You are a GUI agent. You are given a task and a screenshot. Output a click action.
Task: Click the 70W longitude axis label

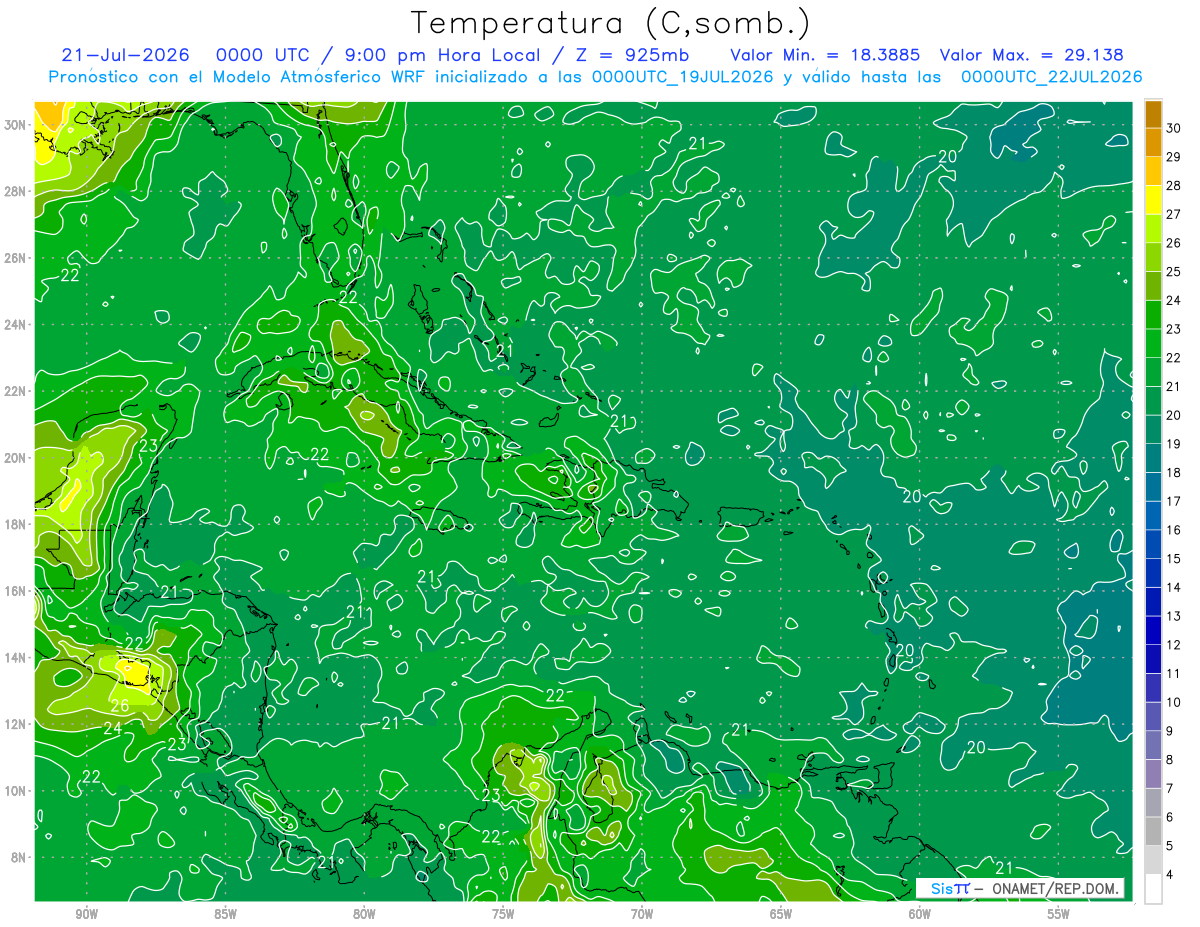(x=642, y=914)
